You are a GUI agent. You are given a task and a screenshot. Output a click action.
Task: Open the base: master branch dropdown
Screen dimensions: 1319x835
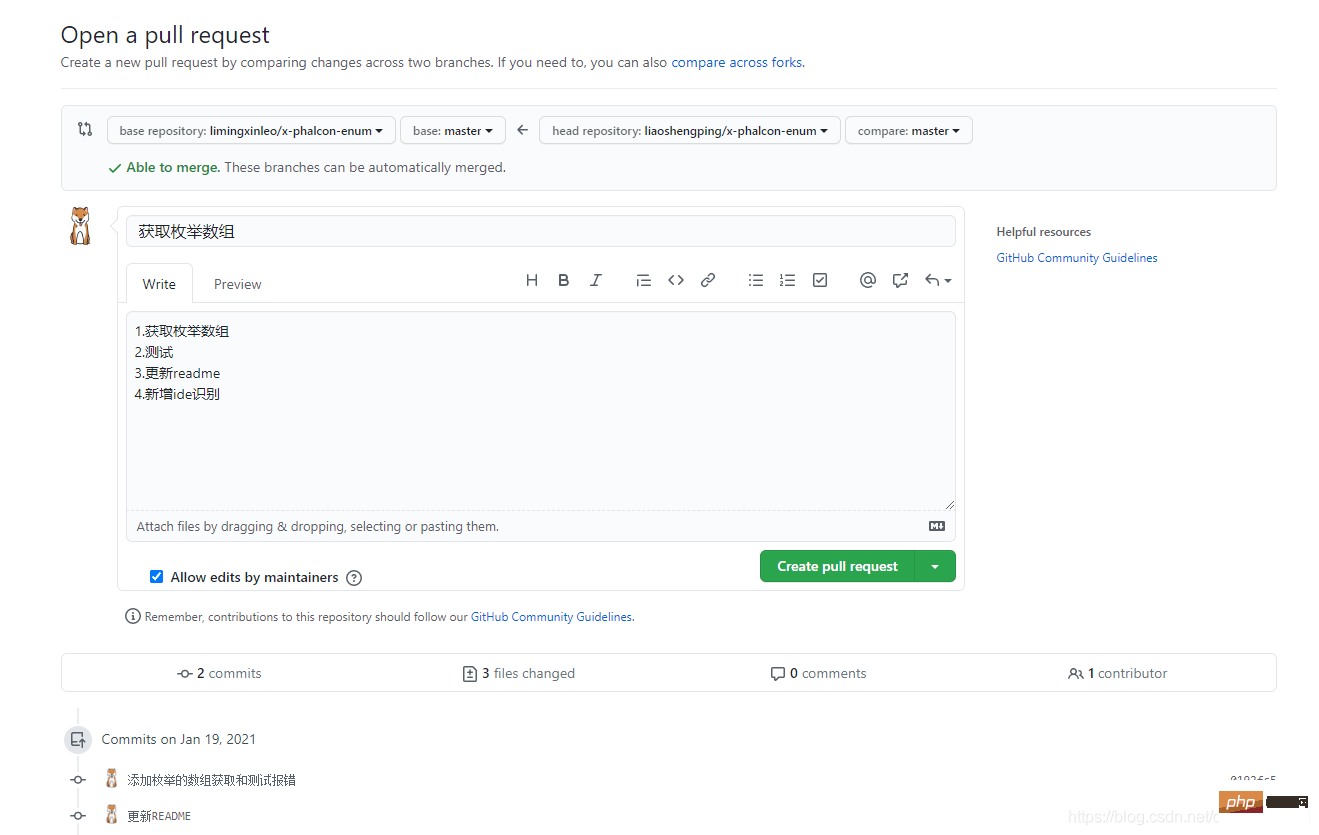(453, 131)
